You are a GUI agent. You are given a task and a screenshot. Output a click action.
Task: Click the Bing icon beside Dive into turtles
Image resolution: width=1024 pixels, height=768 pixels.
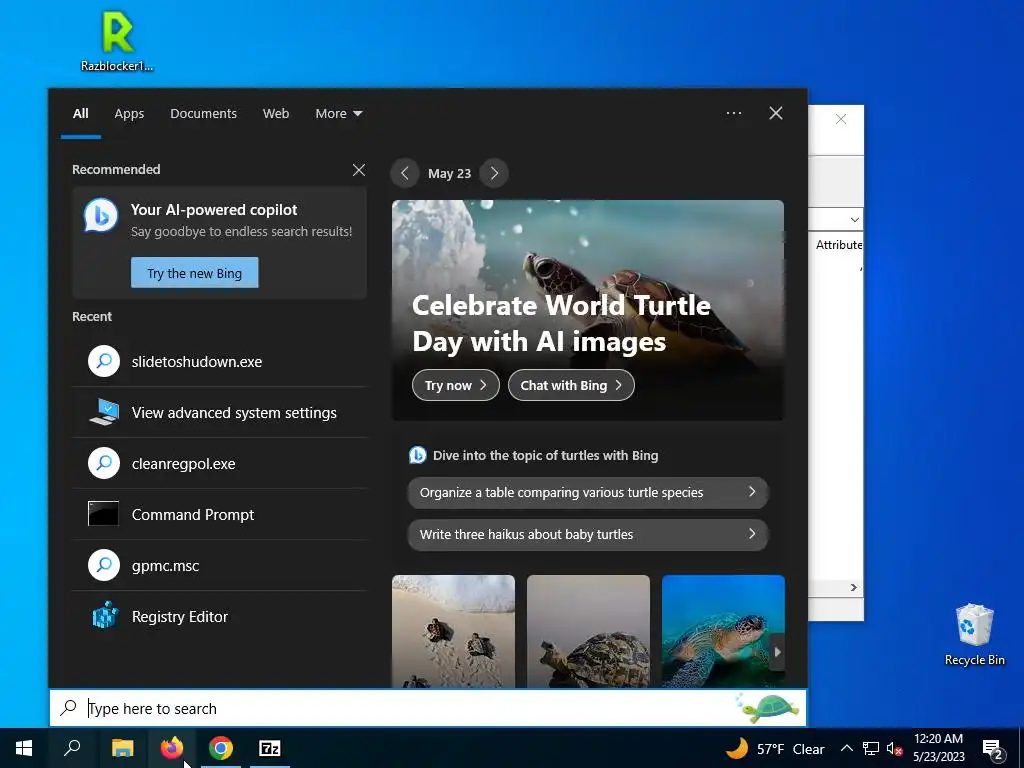click(x=417, y=455)
